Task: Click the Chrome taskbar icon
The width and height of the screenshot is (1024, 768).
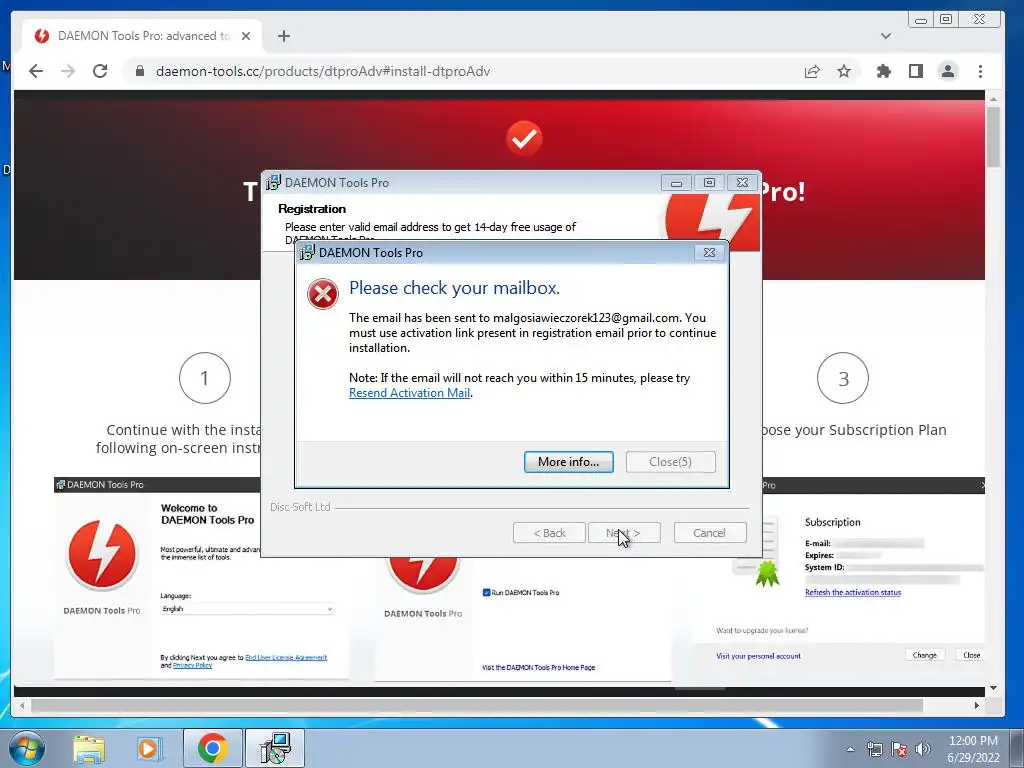Action: click(212, 748)
